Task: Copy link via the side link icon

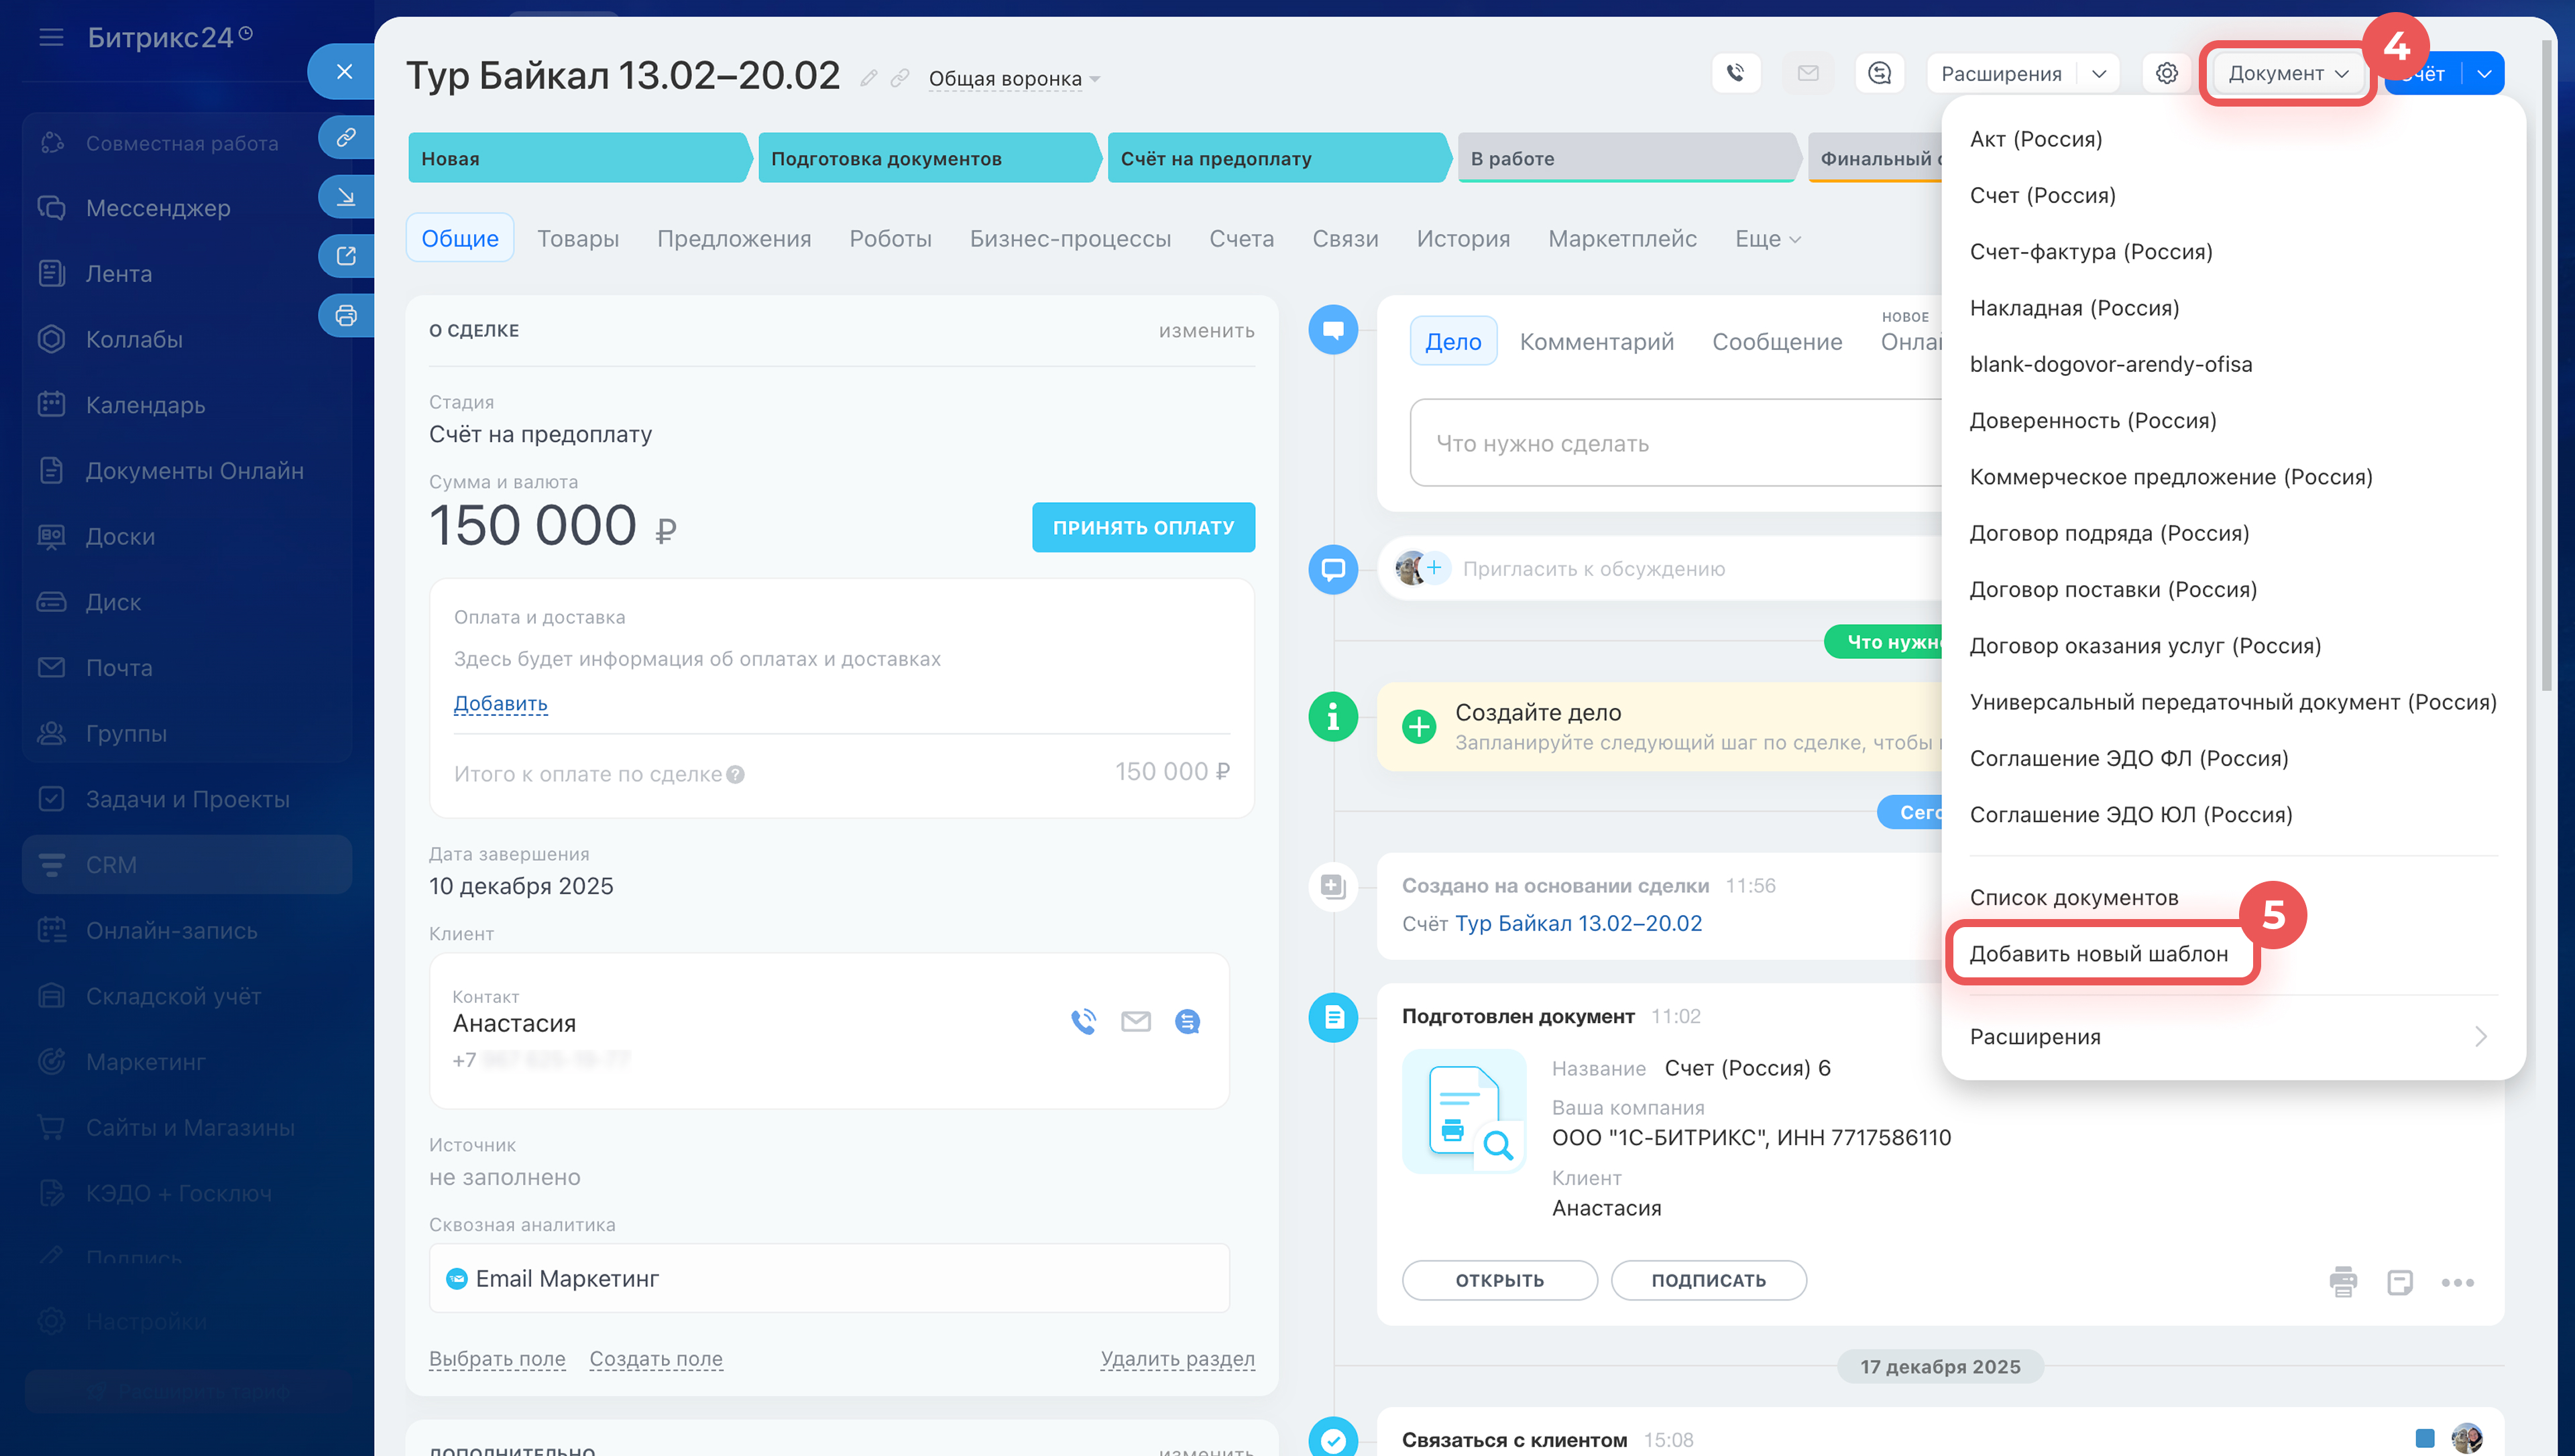Action: tap(346, 137)
